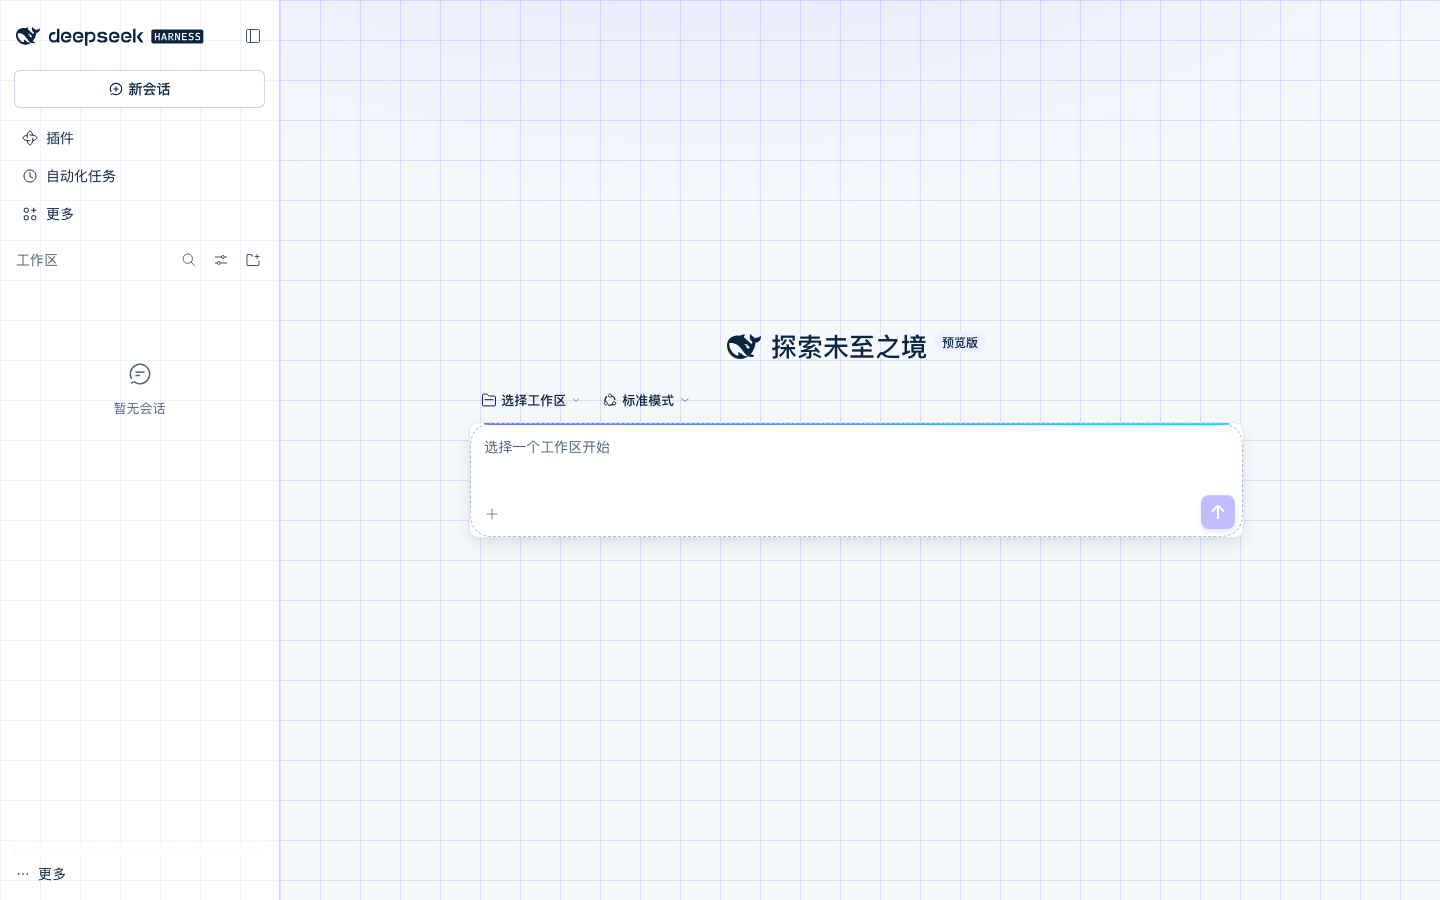The image size is (1440, 900).
Task: Click the DeepSeek whale logo in sidebar
Action: tap(28, 36)
